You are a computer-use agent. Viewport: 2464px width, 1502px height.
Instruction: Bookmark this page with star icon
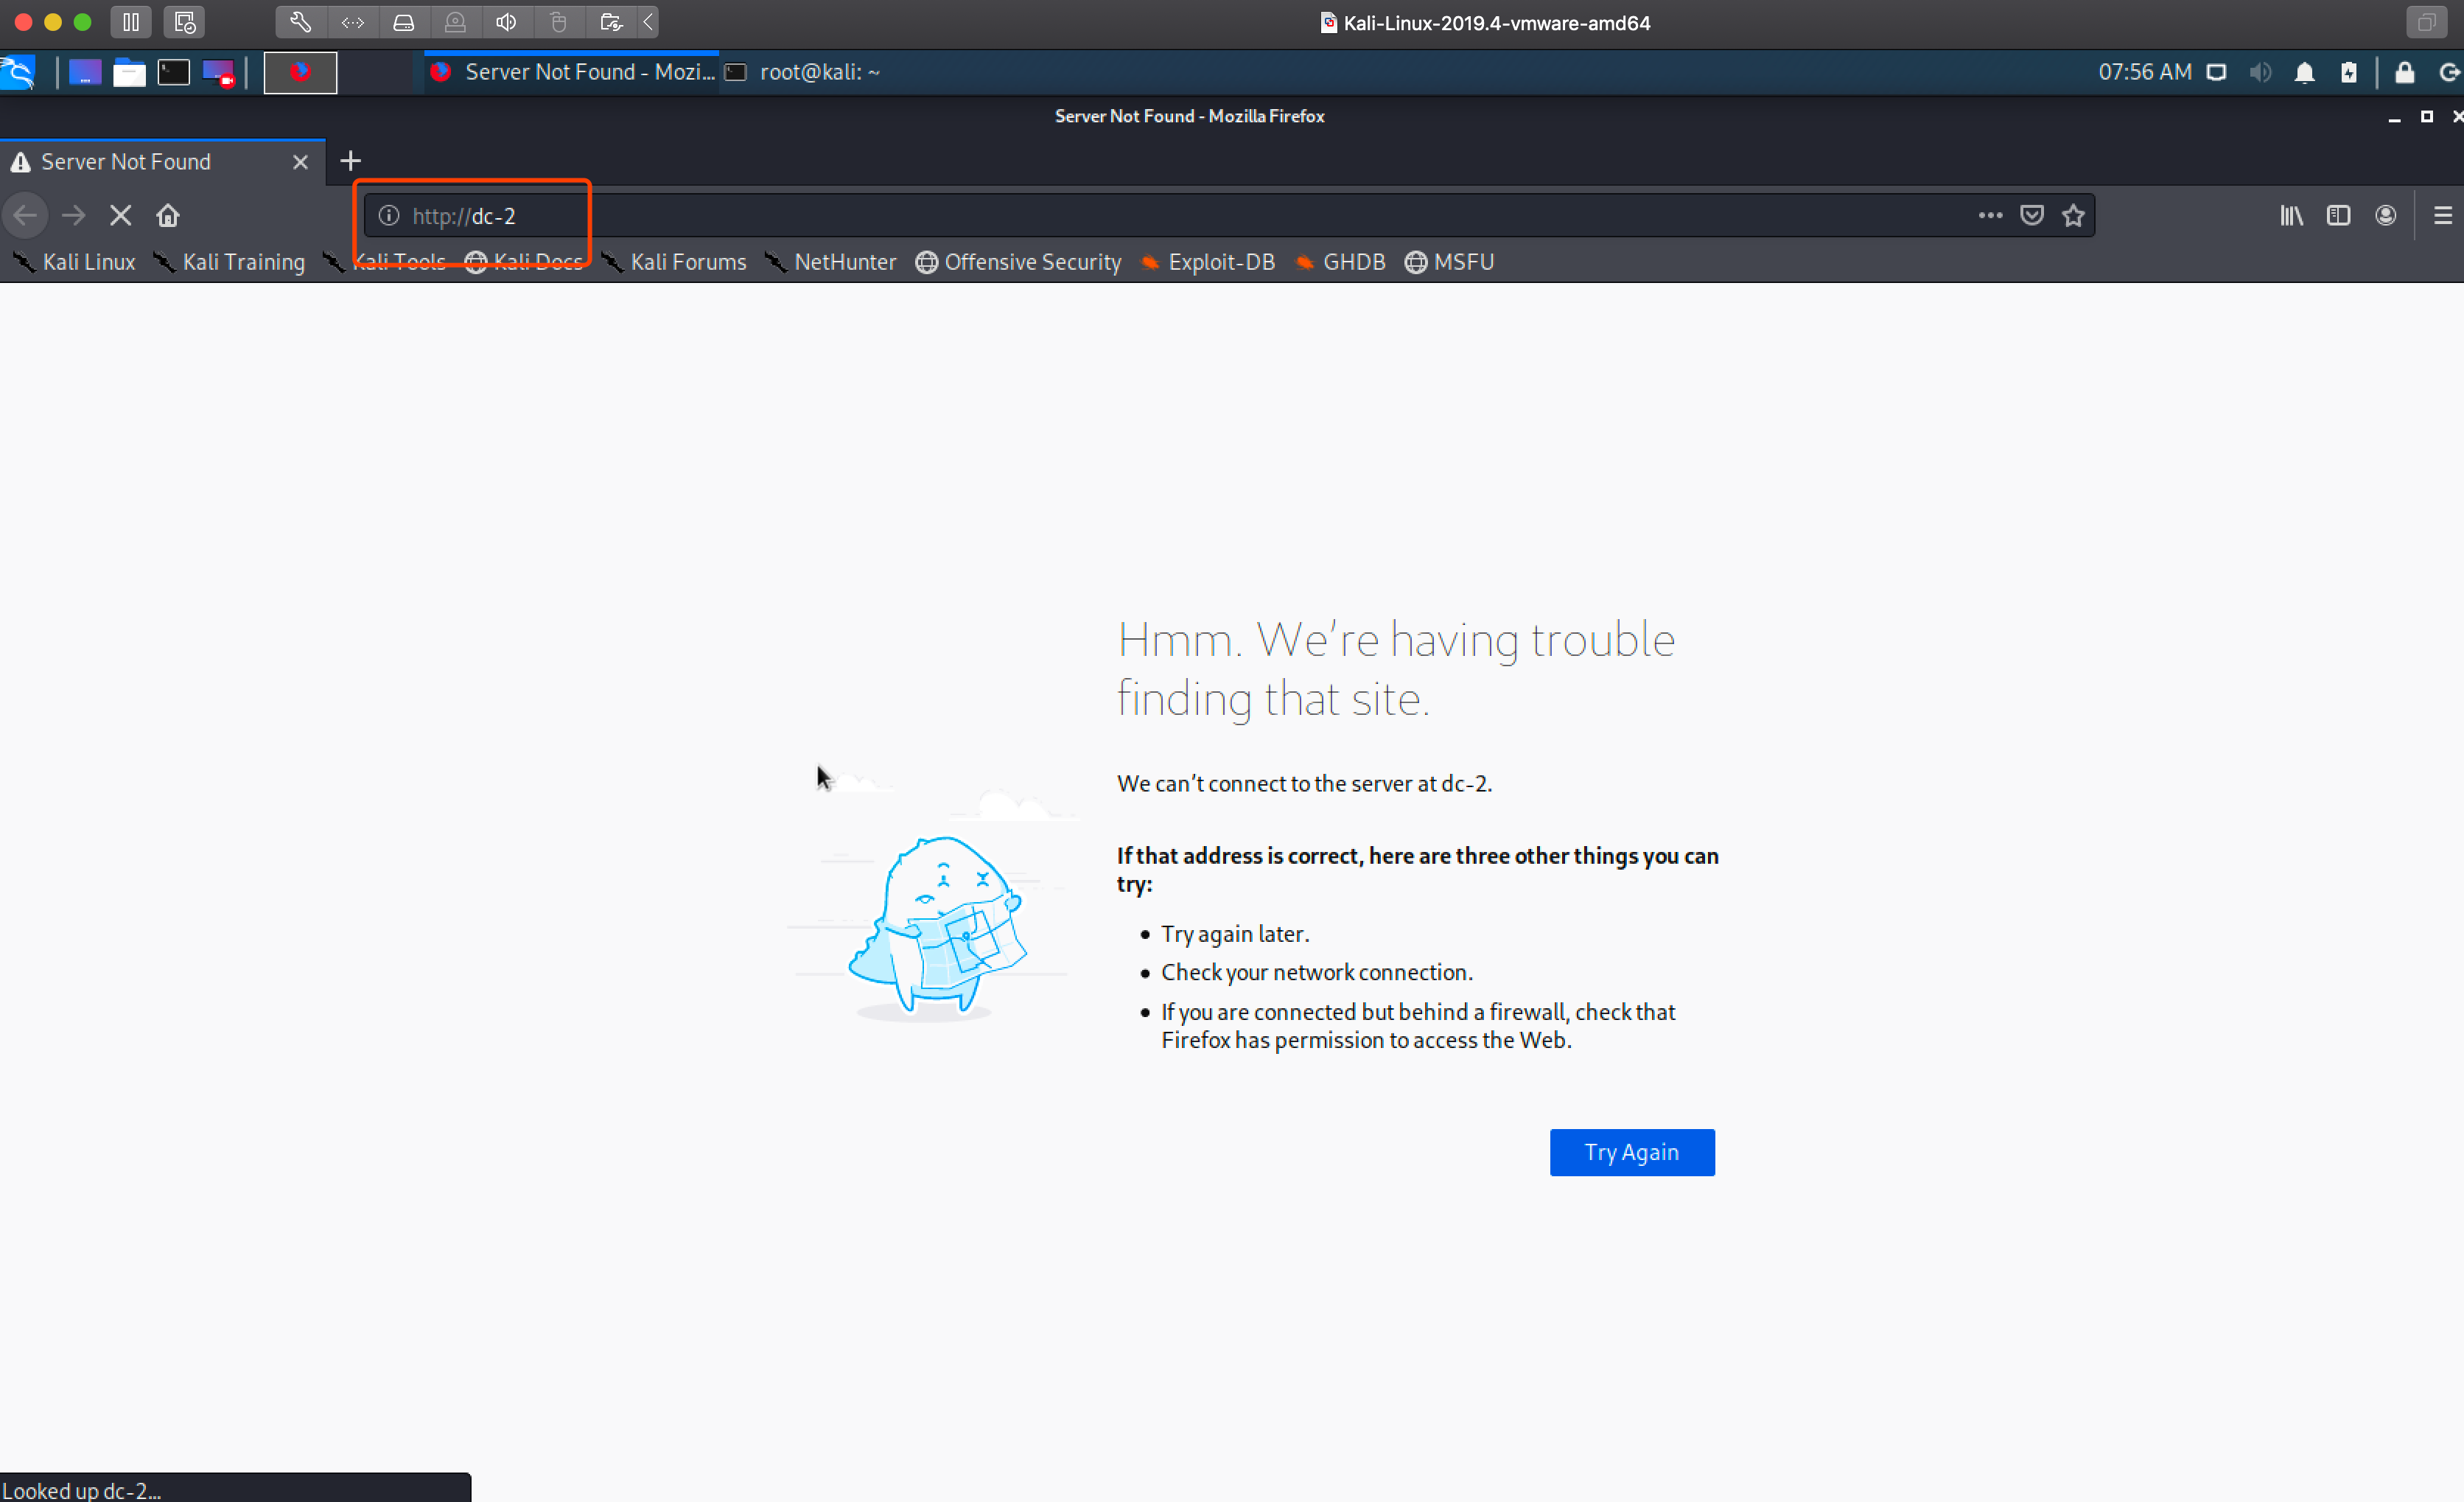[2073, 216]
